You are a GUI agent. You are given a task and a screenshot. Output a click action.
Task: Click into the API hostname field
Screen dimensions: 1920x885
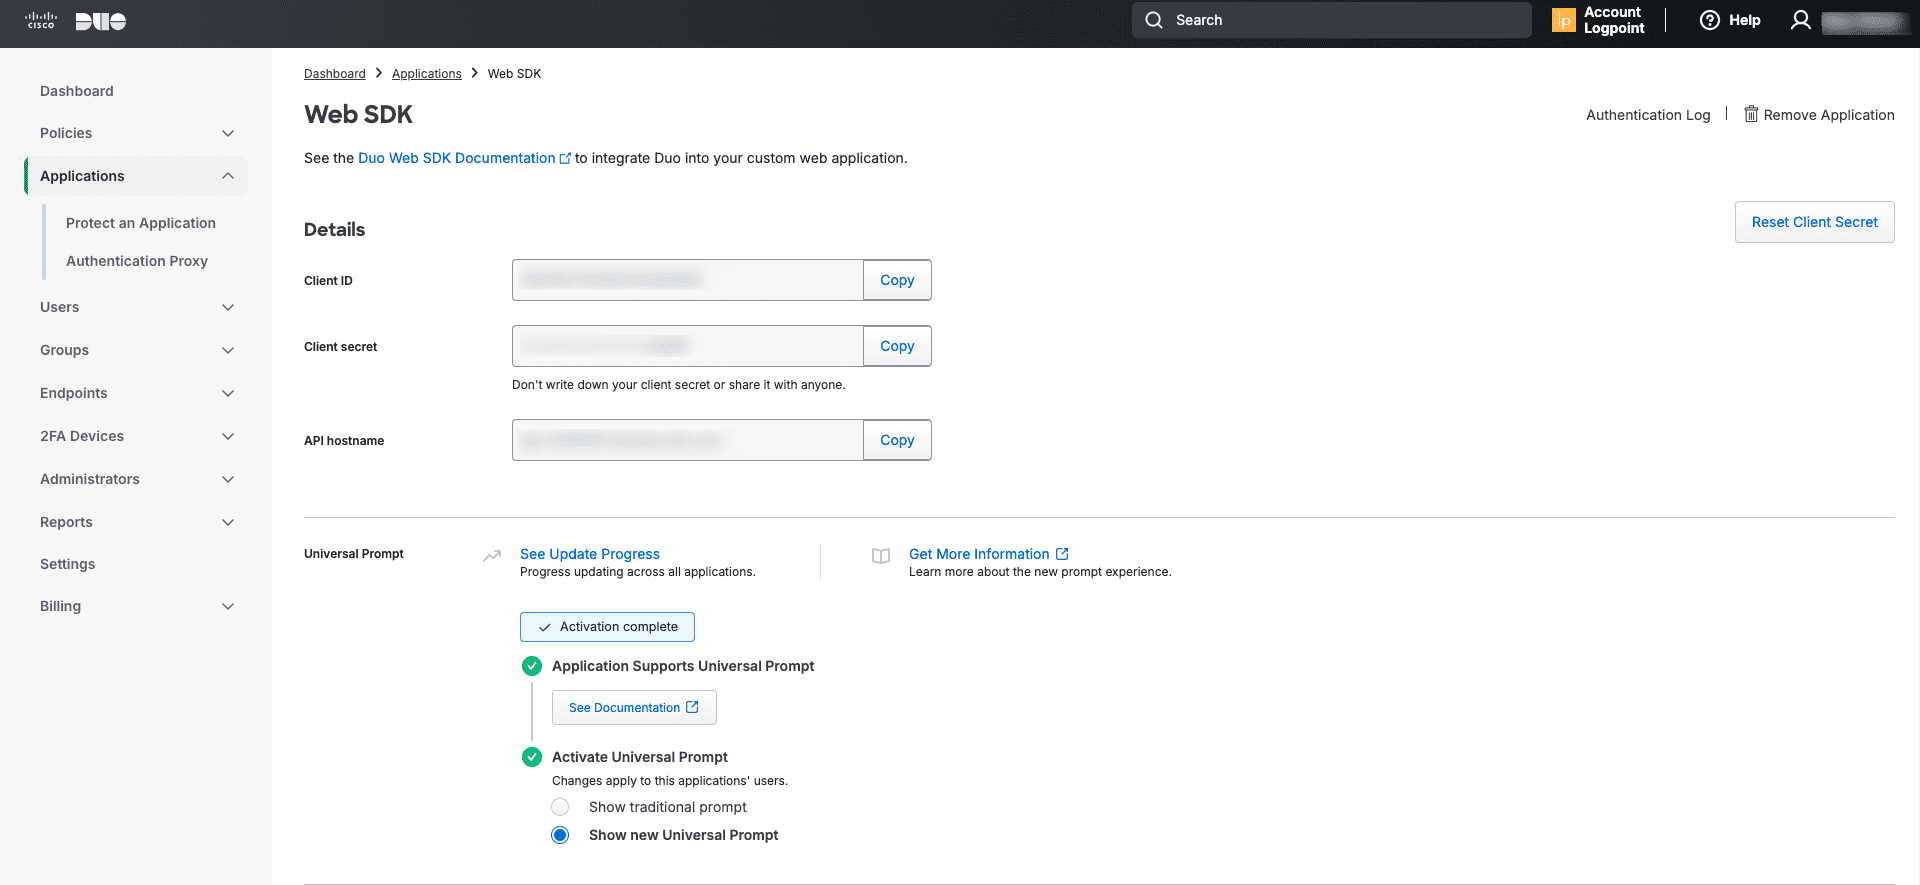687,440
